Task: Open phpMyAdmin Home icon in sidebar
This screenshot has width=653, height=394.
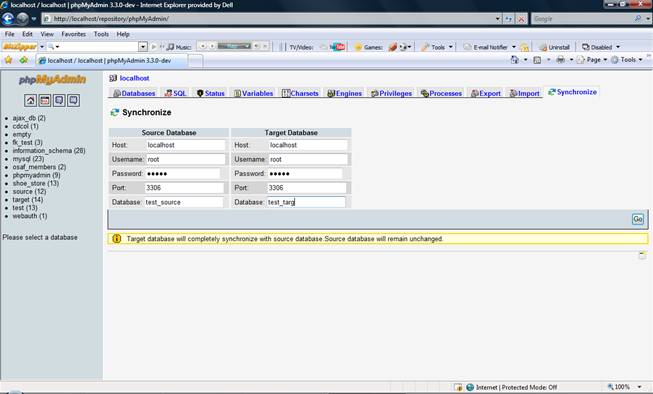Action: pyautogui.click(x=30, y=100)
